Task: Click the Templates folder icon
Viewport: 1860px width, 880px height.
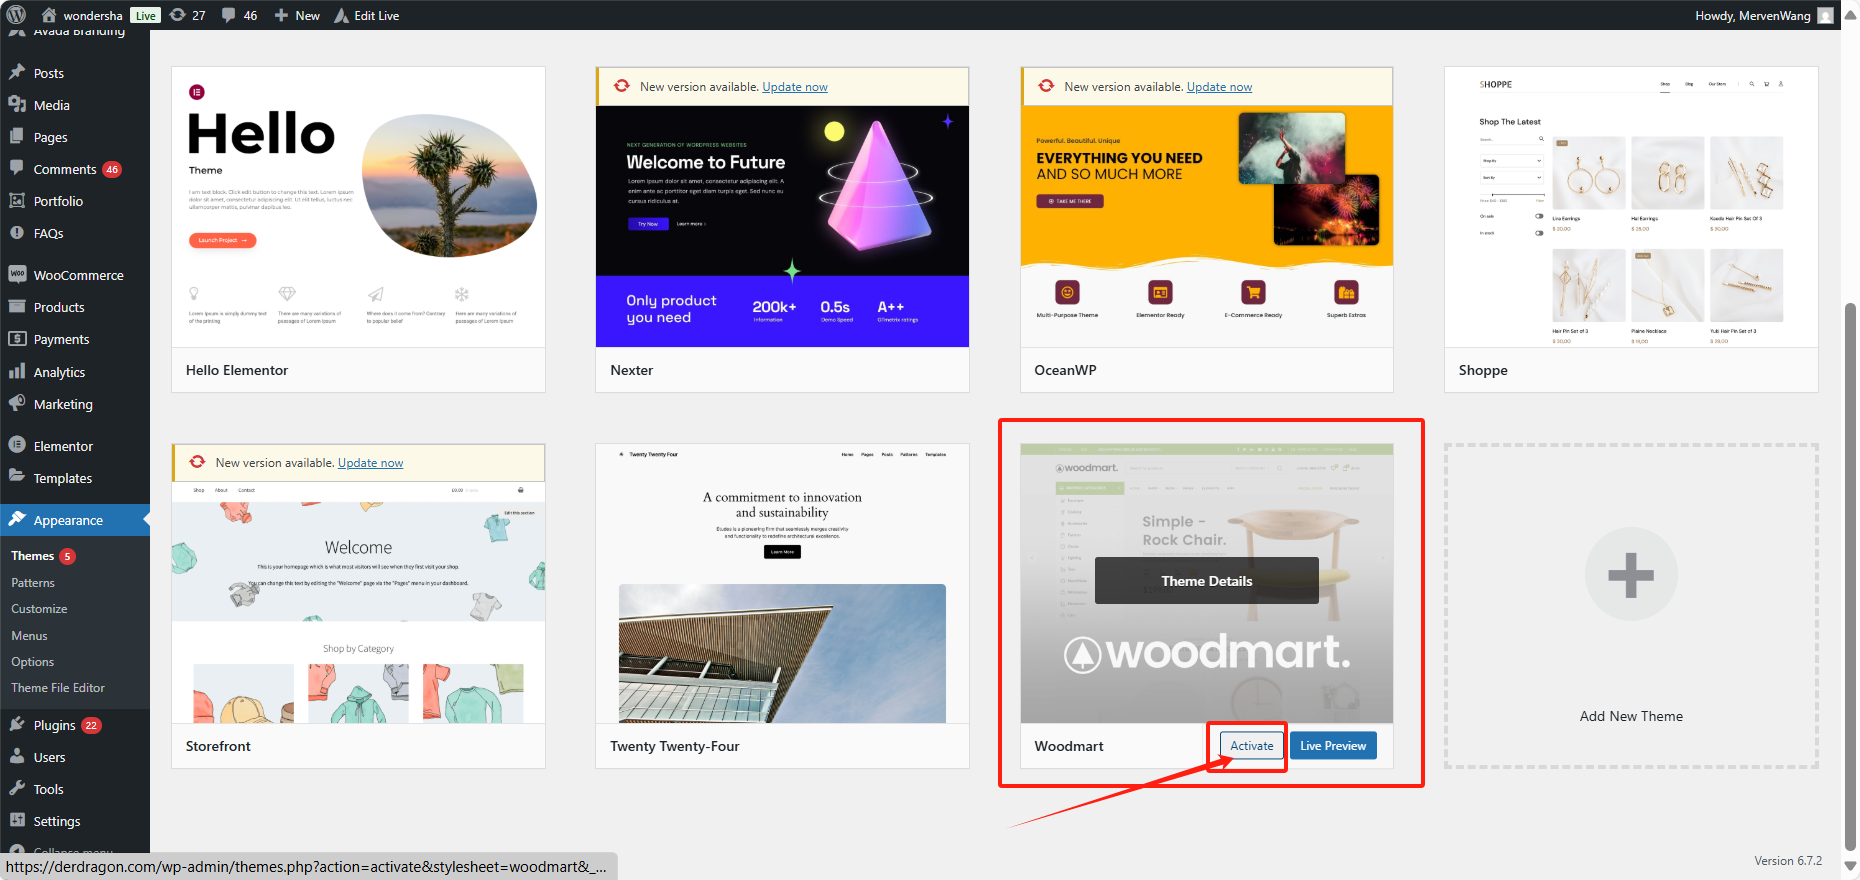Action: (17, 477)
